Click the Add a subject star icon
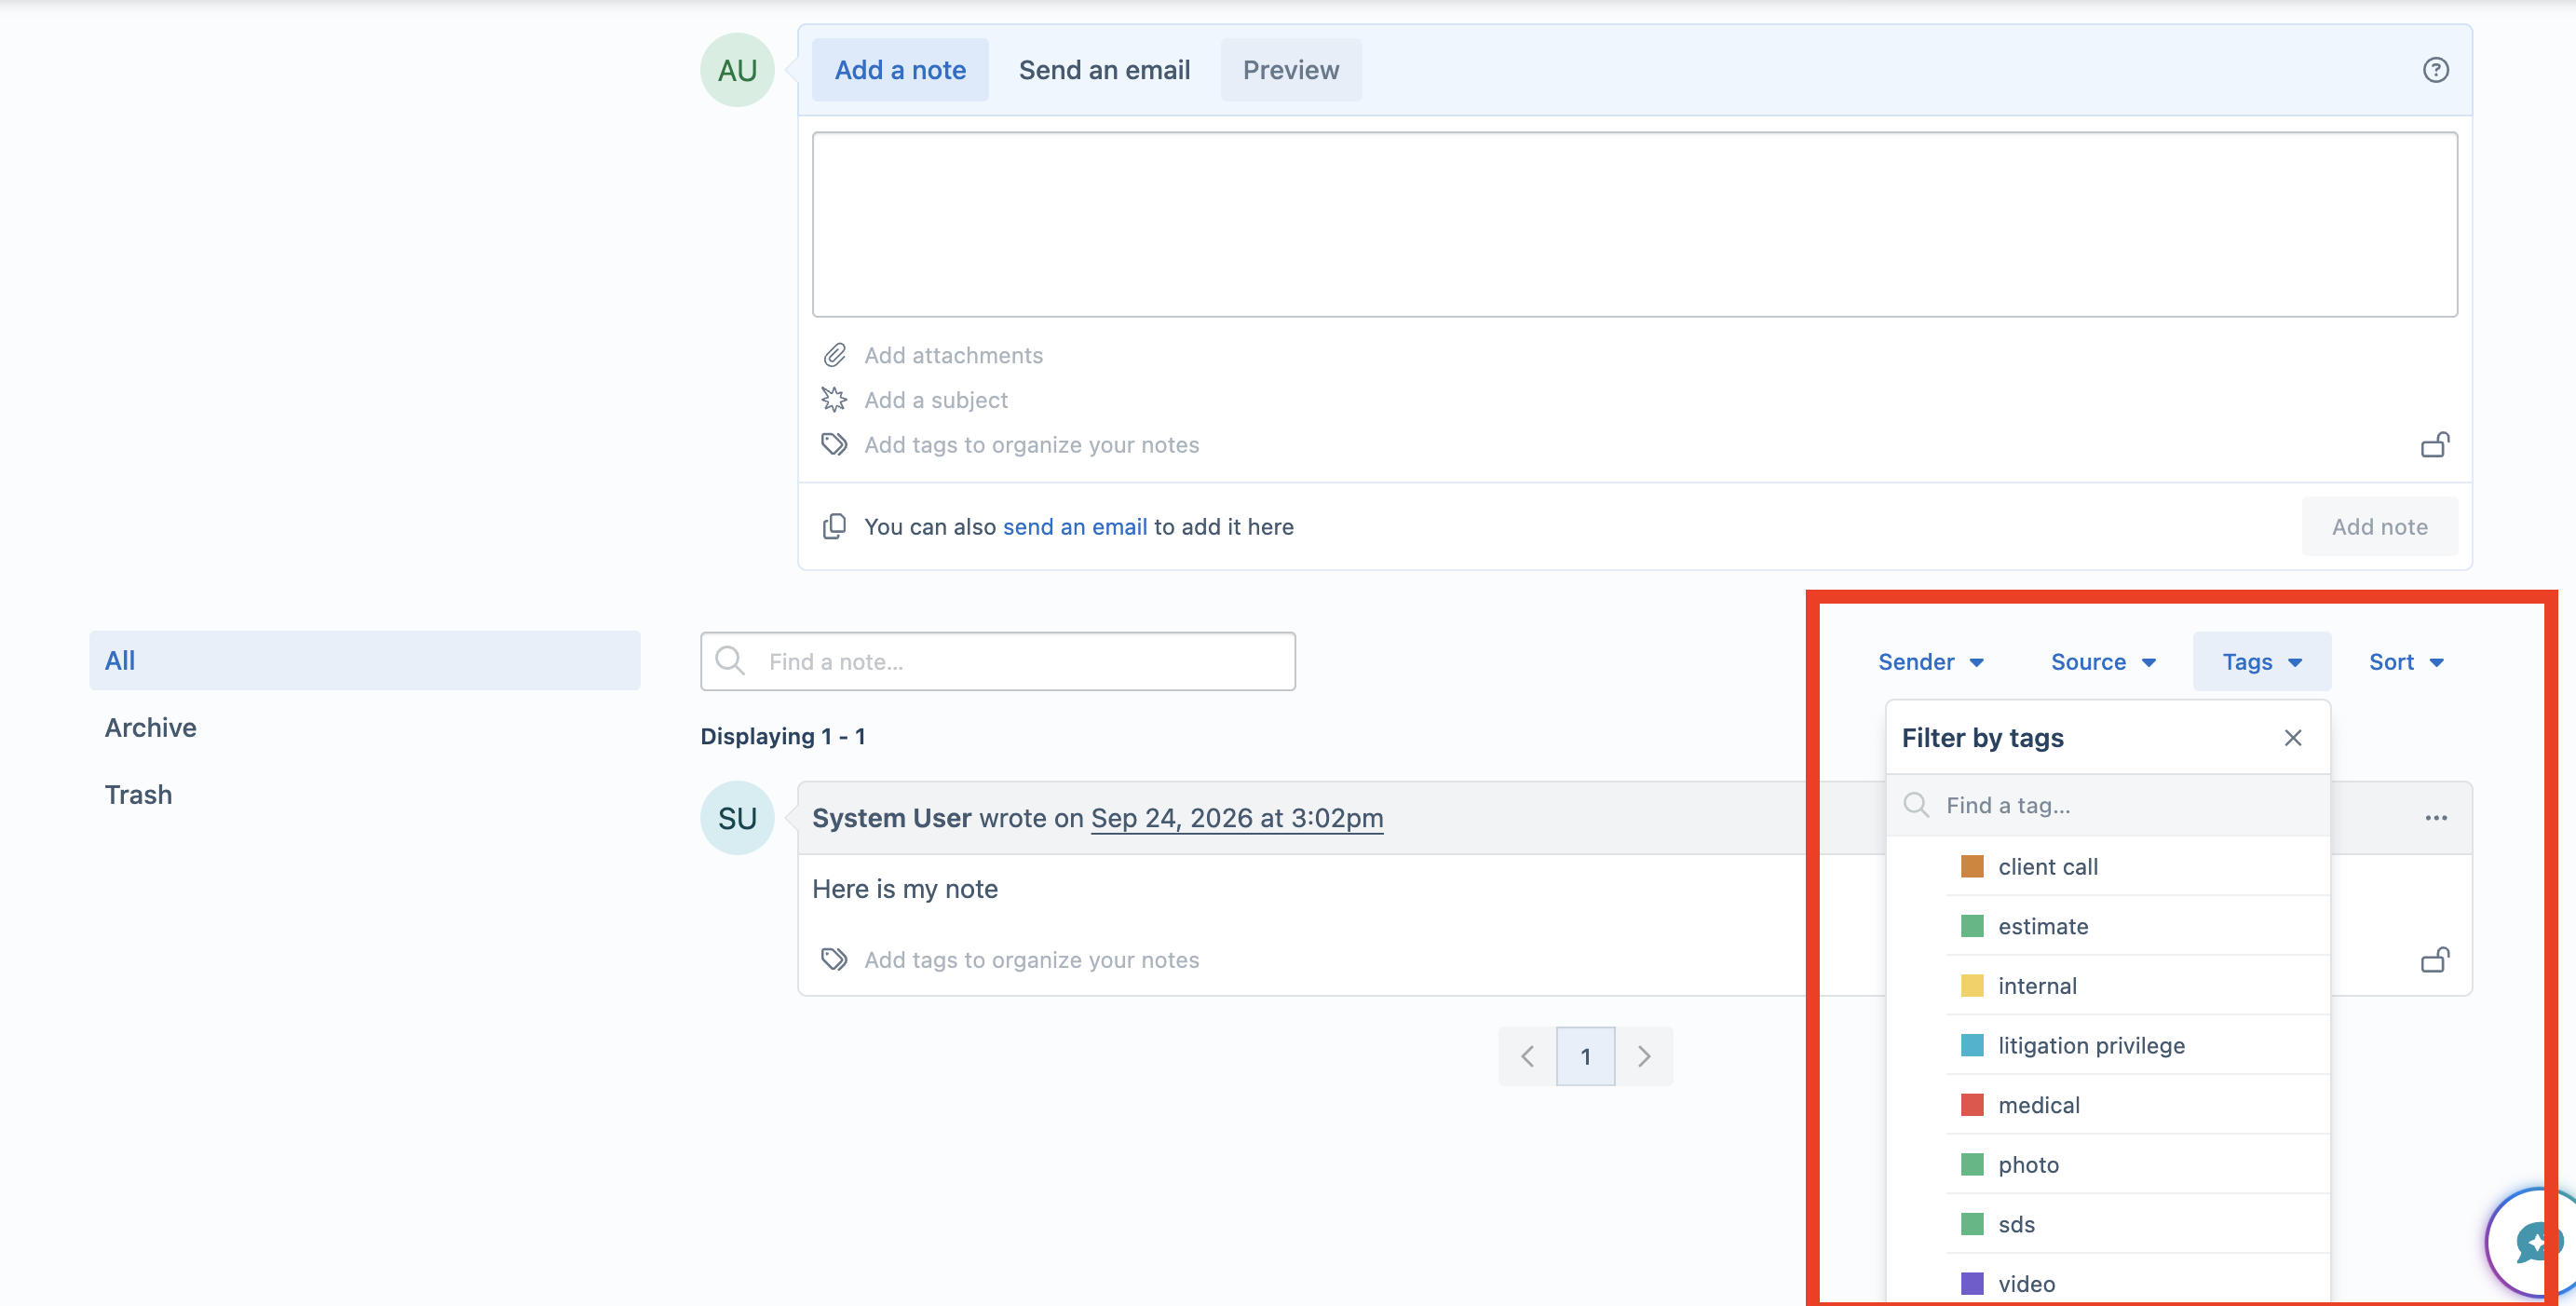2576x1306 pixels. click(834, 400)
